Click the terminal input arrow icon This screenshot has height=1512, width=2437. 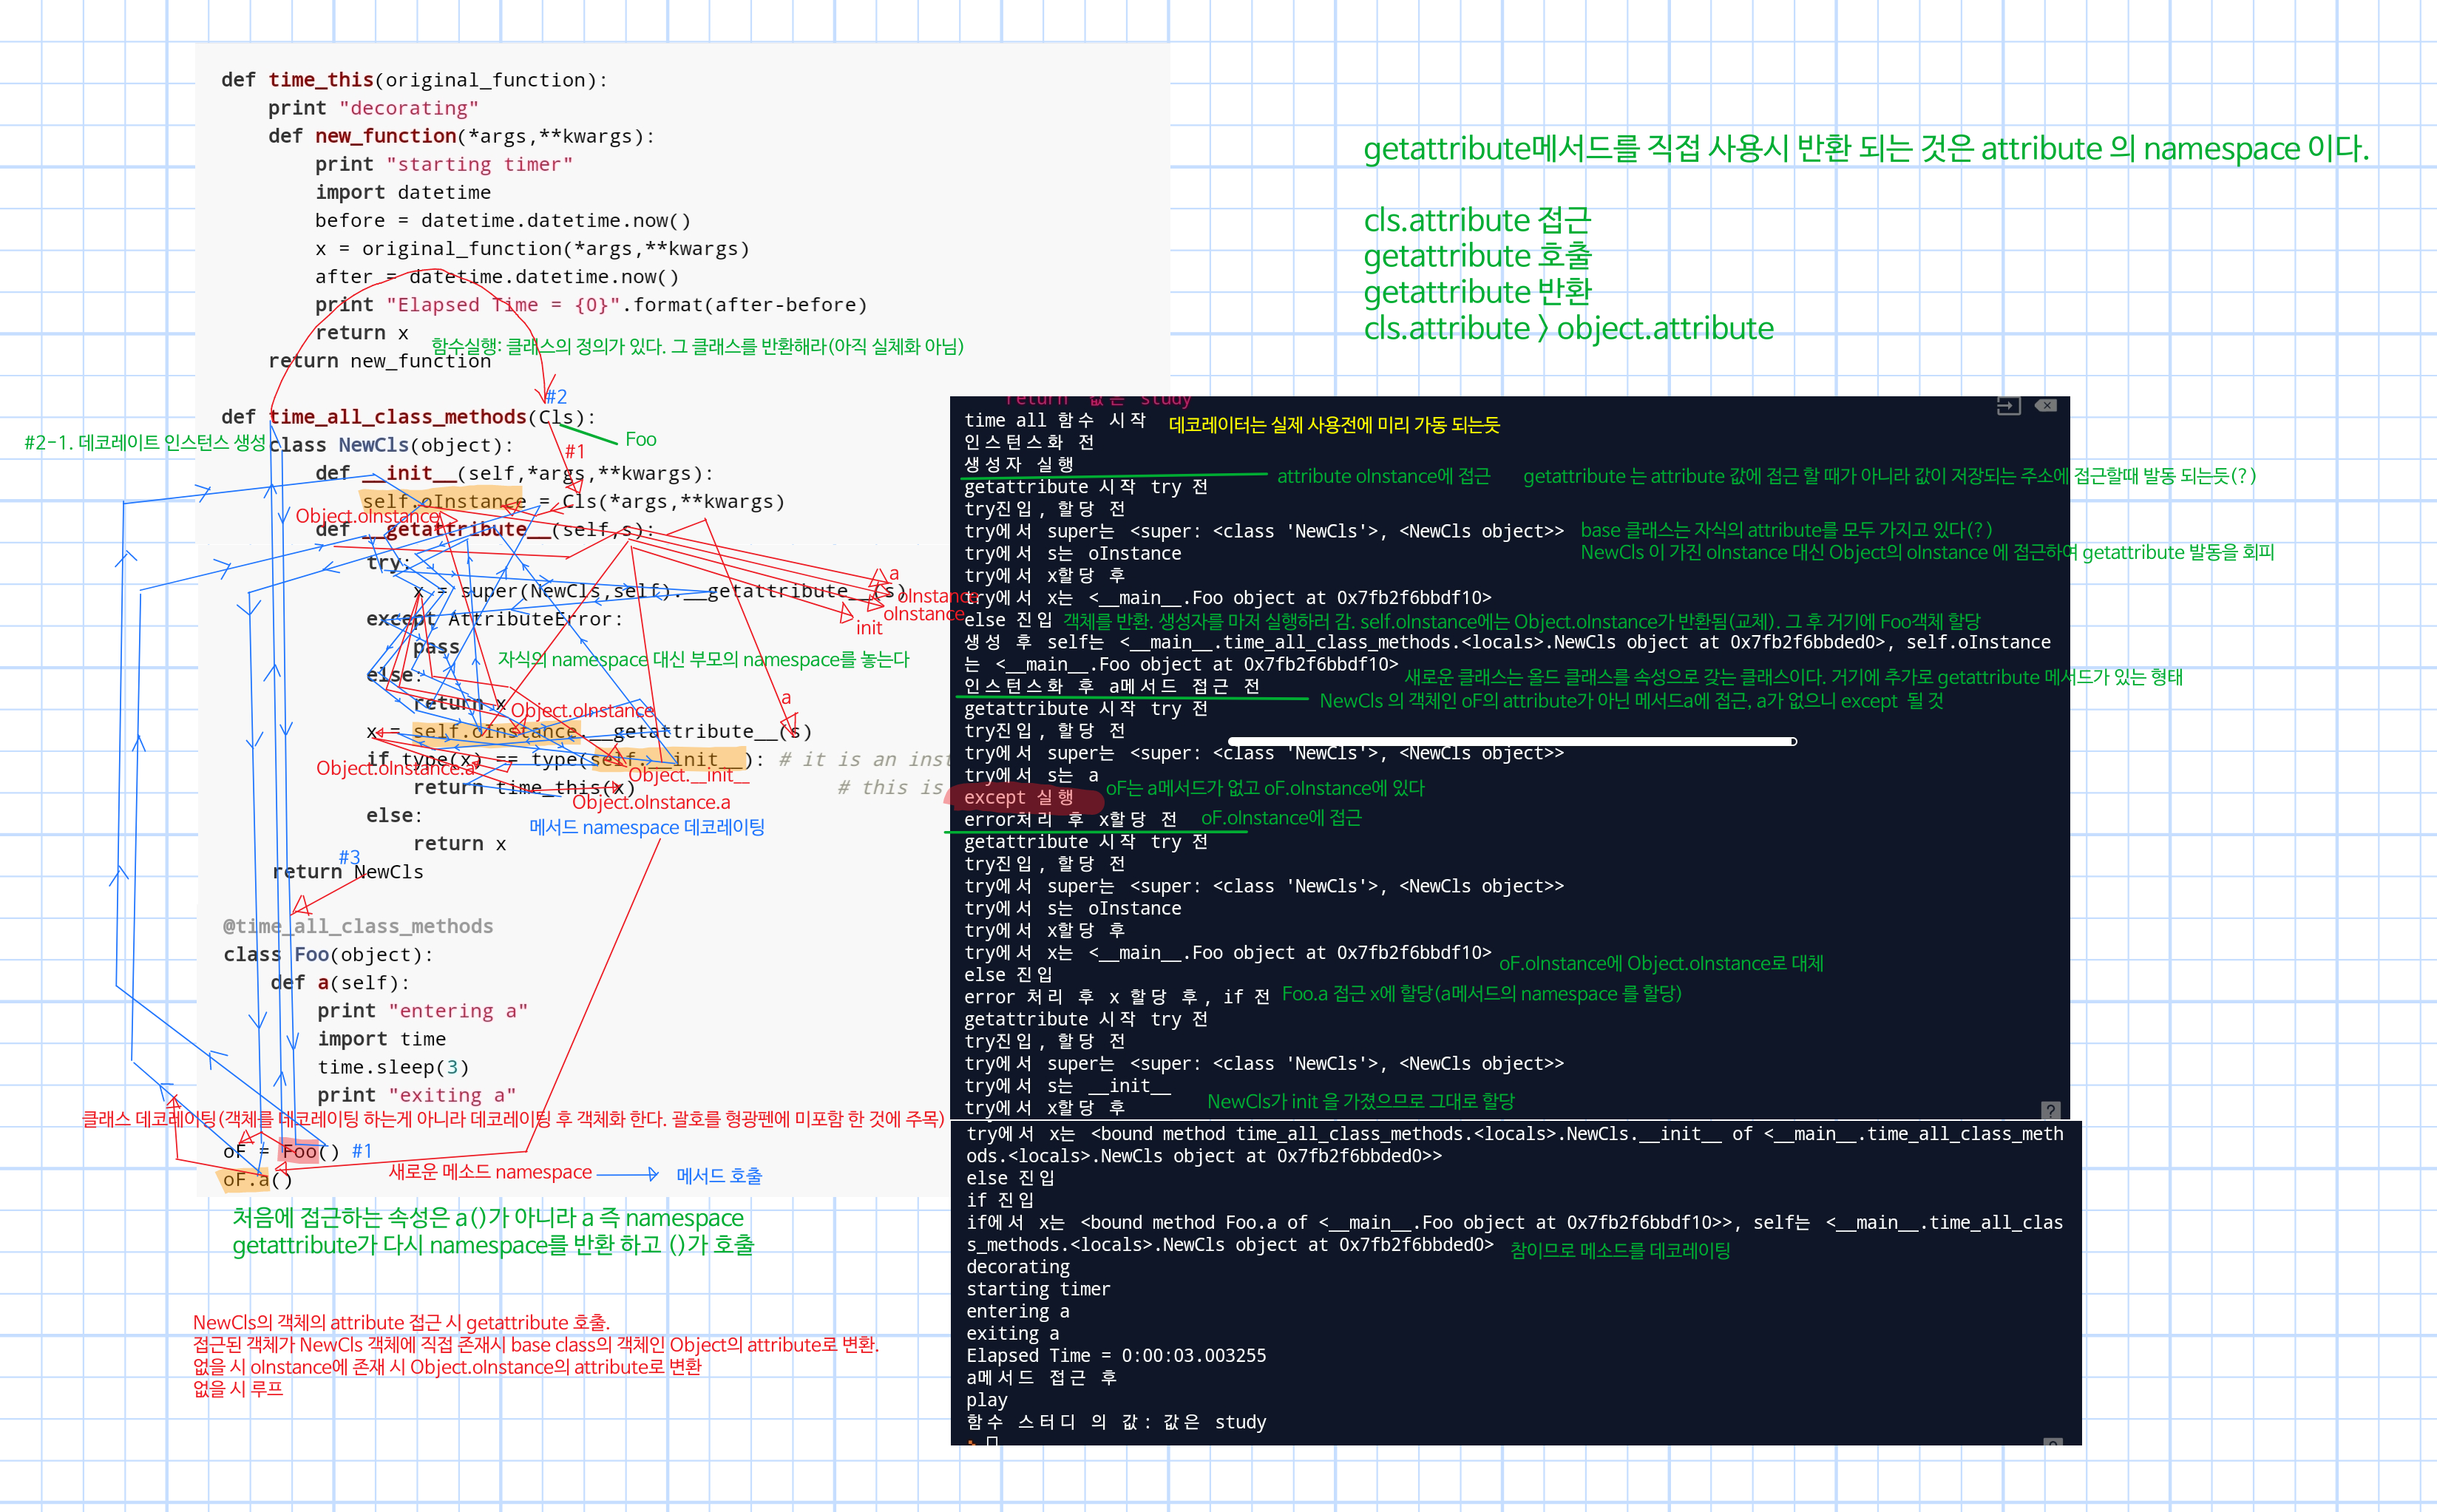pyautogui.click(x=2008, y=406)
